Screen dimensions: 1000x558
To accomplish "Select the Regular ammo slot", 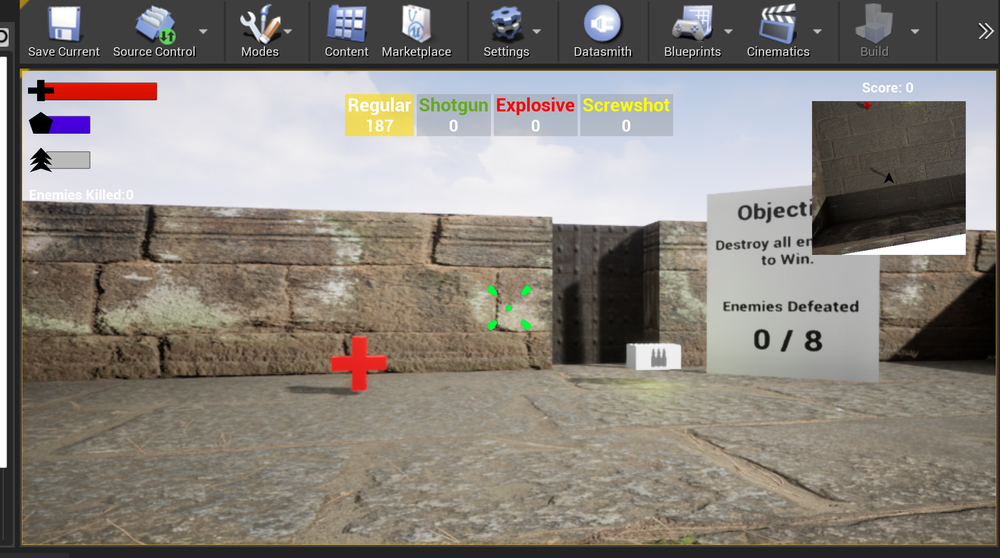I will (x=379, y=115).
